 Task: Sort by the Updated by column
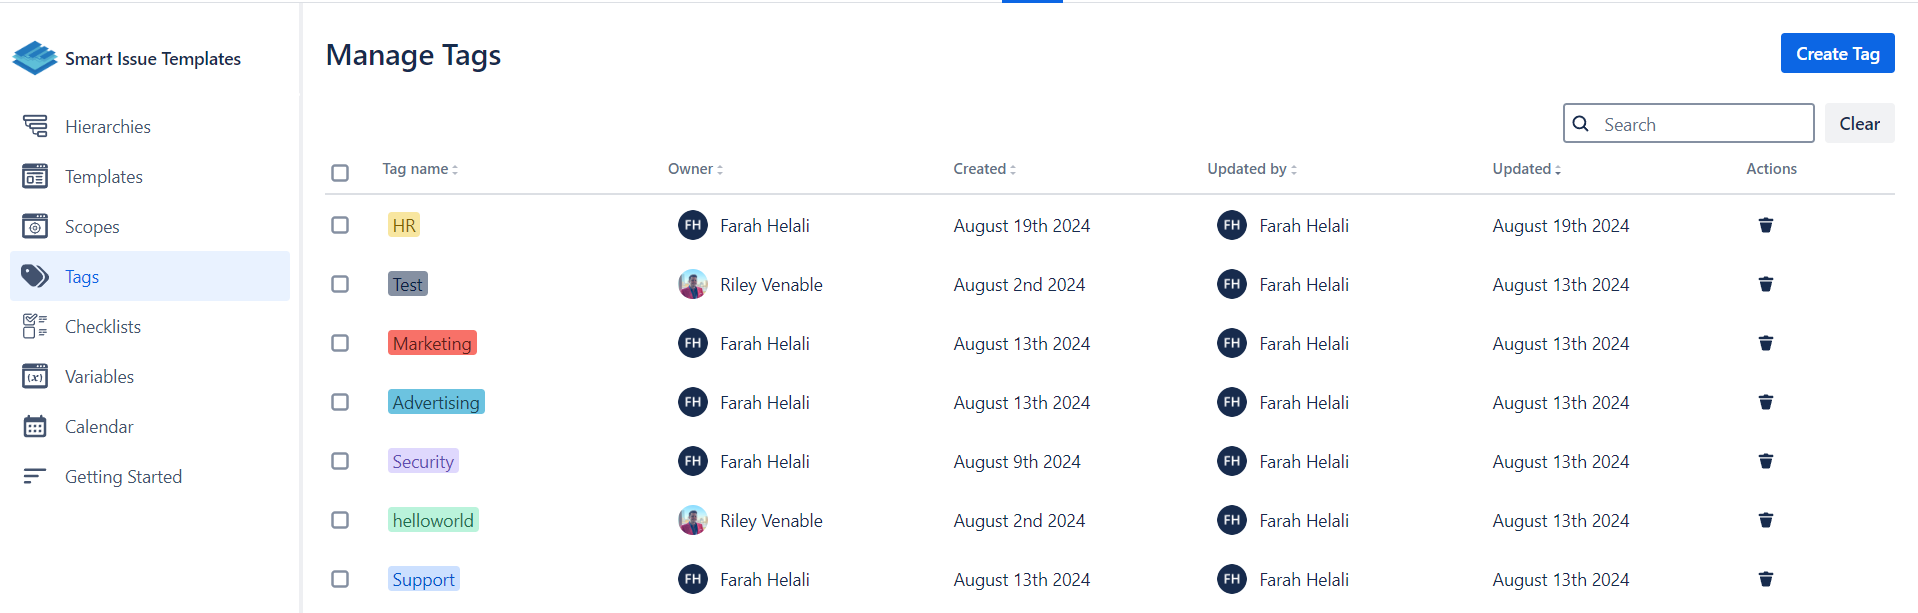(1251, 169)
